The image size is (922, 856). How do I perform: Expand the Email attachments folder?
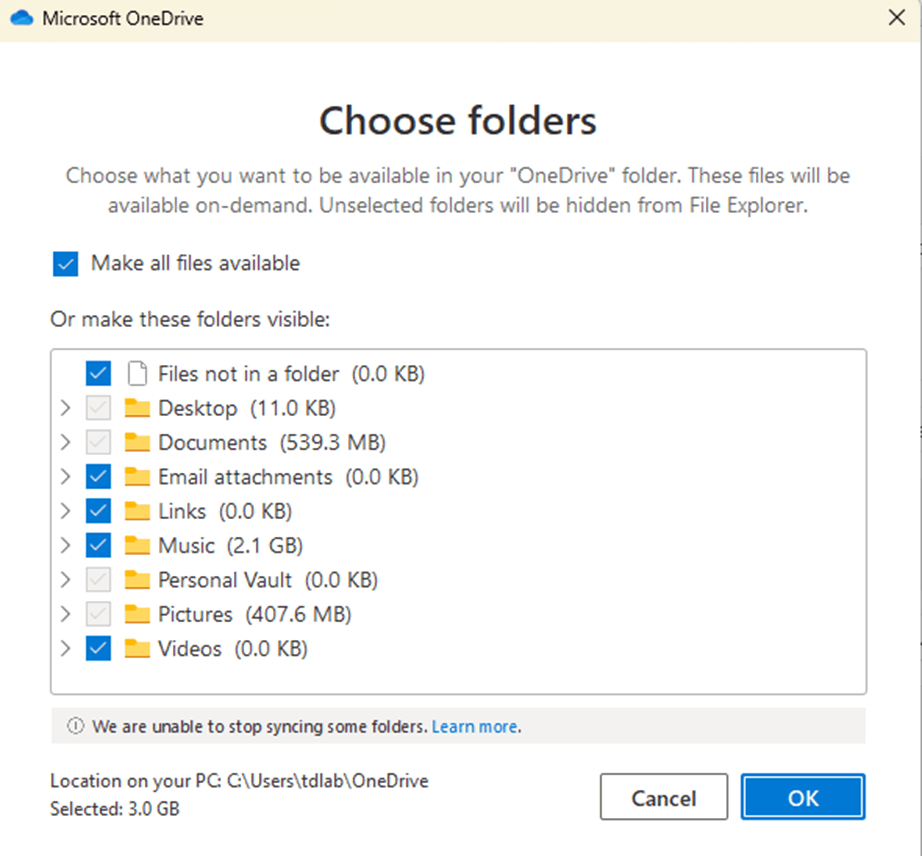pos(65,477)
